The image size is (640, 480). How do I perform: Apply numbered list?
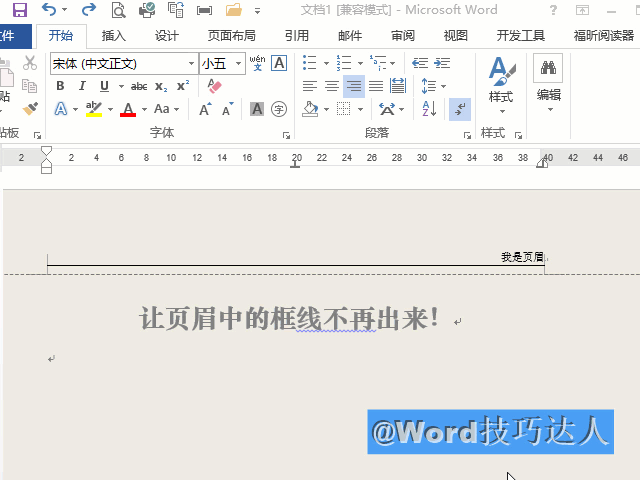(344, 63)
